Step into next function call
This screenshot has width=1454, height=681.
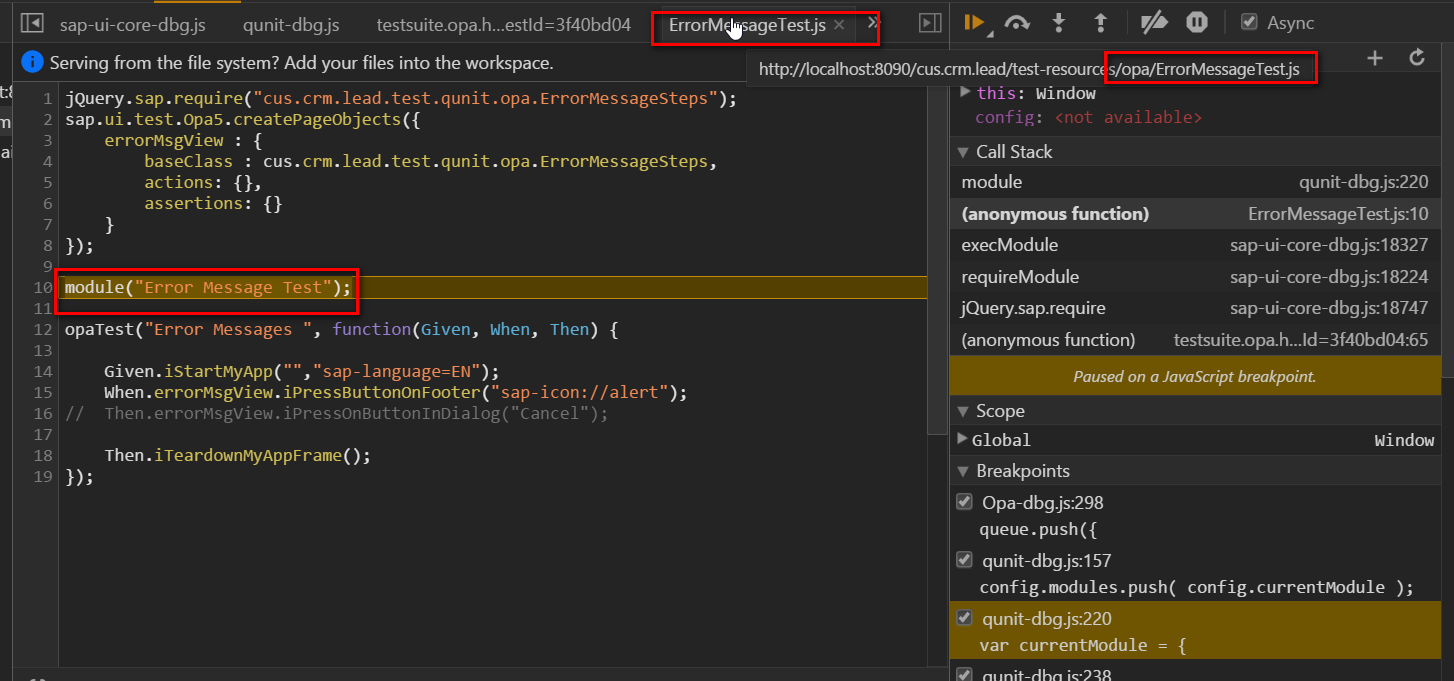1060,23
